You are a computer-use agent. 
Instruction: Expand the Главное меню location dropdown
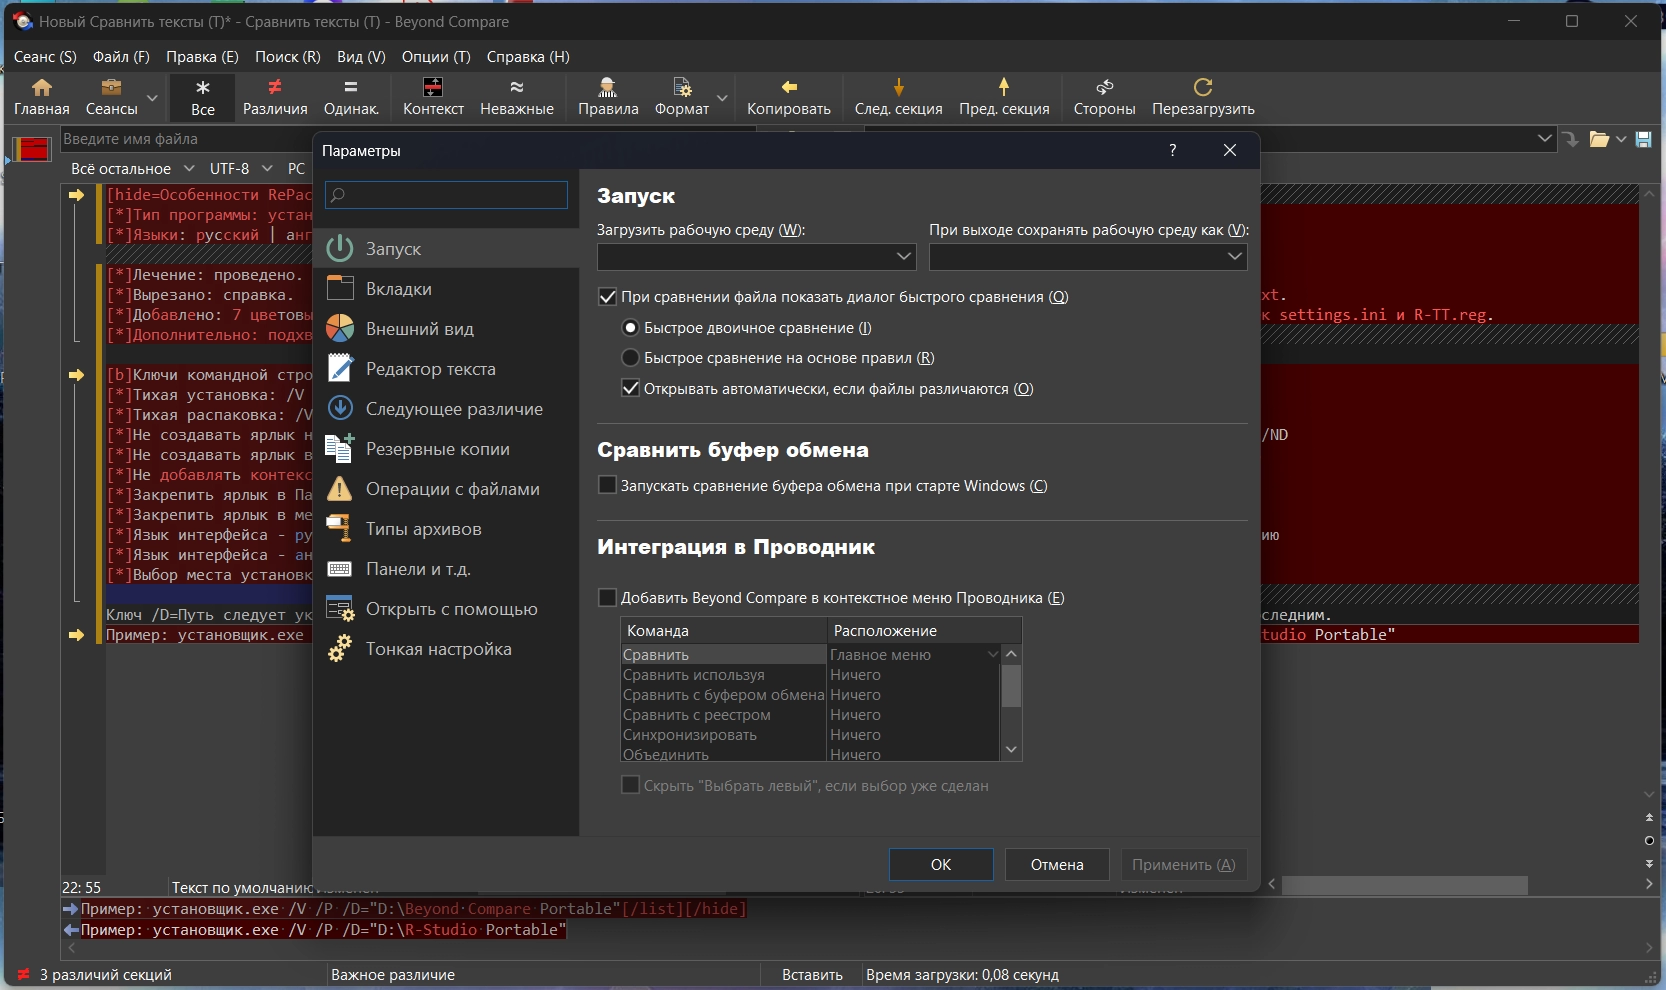point(992,655)
